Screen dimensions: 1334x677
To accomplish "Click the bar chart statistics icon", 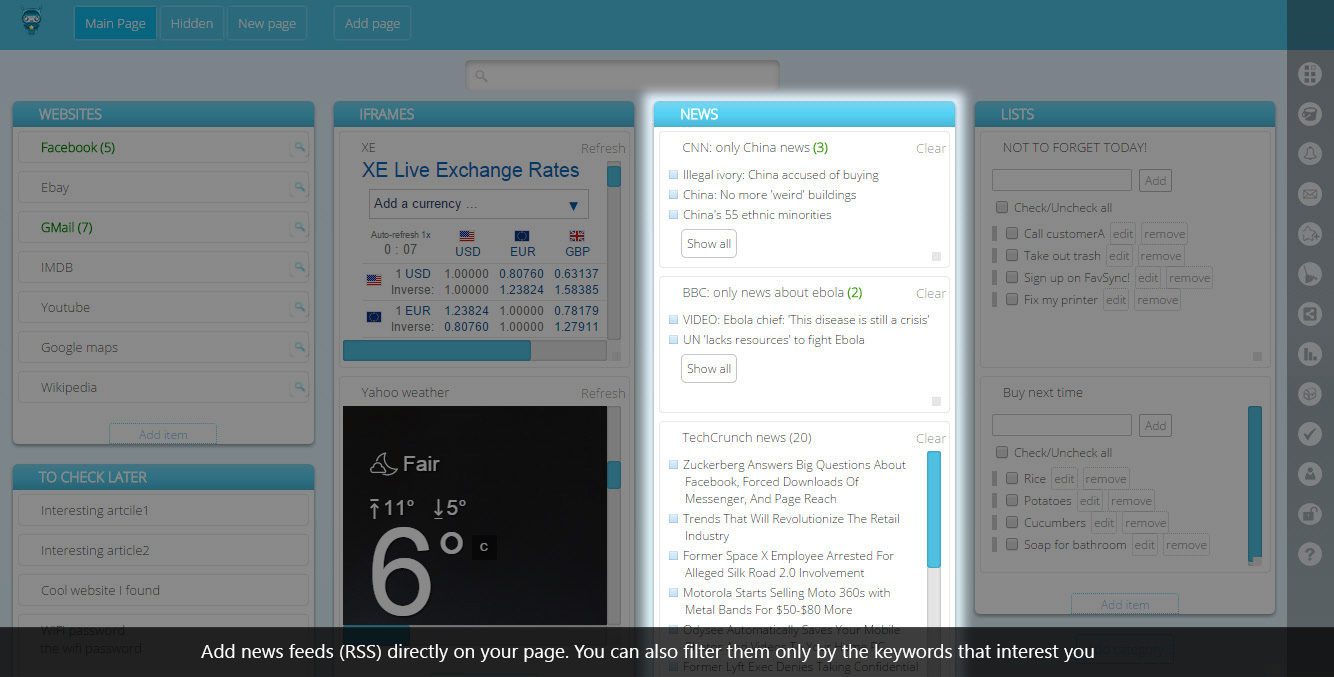I will (x=1309, y=354).
